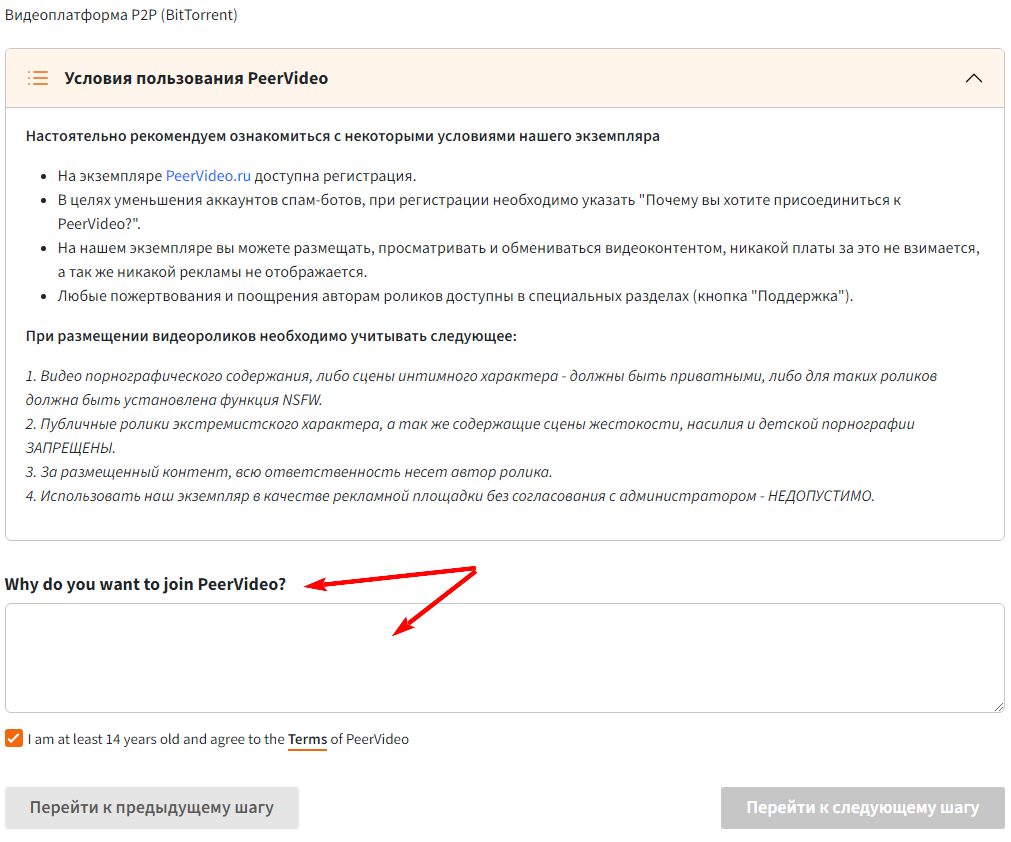Click the При размещении видеороликов heading

270,336
